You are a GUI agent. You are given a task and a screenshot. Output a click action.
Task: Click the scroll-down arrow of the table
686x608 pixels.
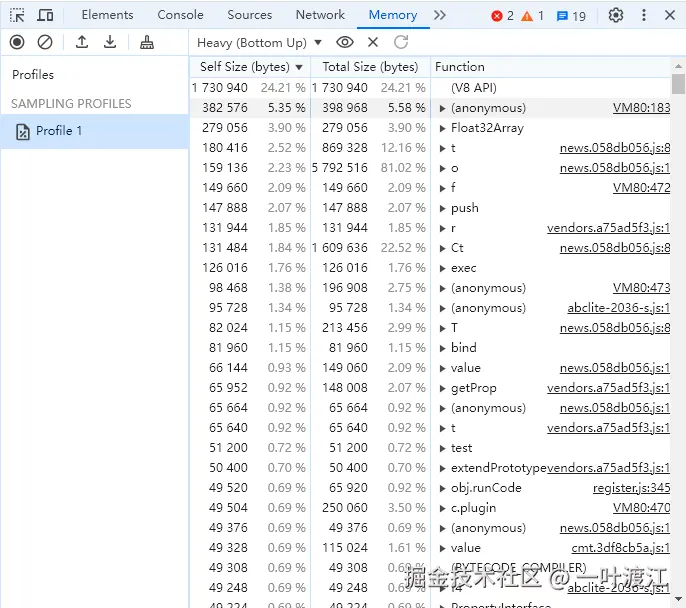point(678,599)
